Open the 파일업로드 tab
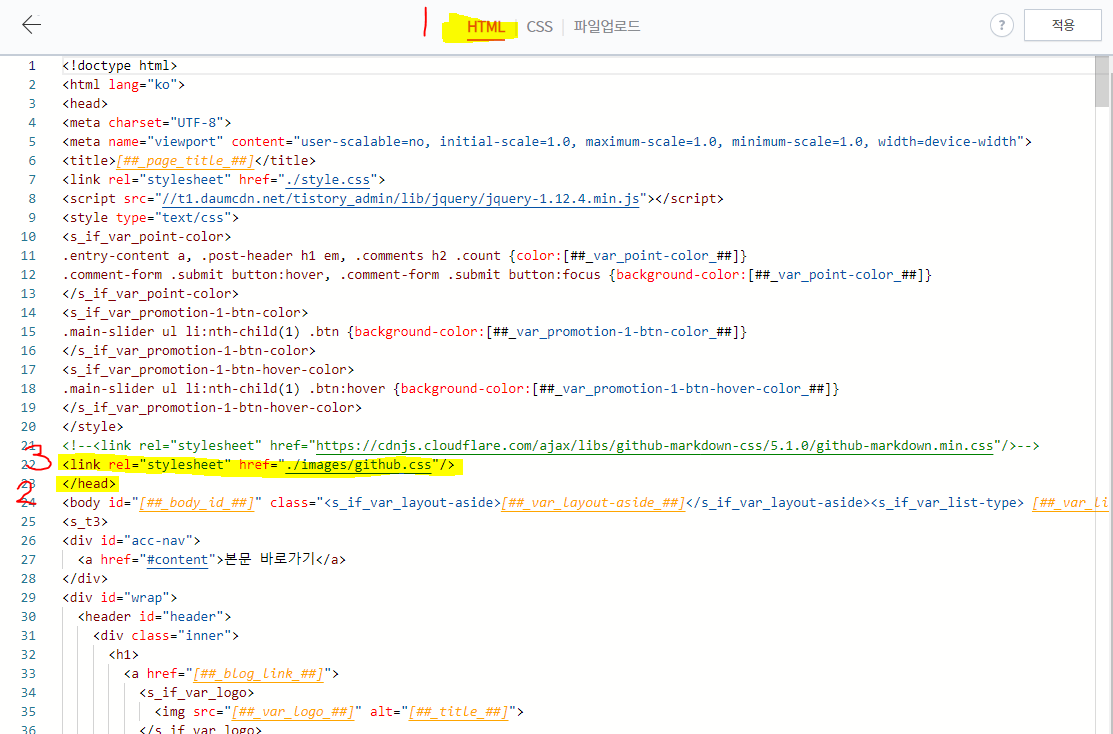This screenshot has width=1113, height=734. (x=607, y=26)
